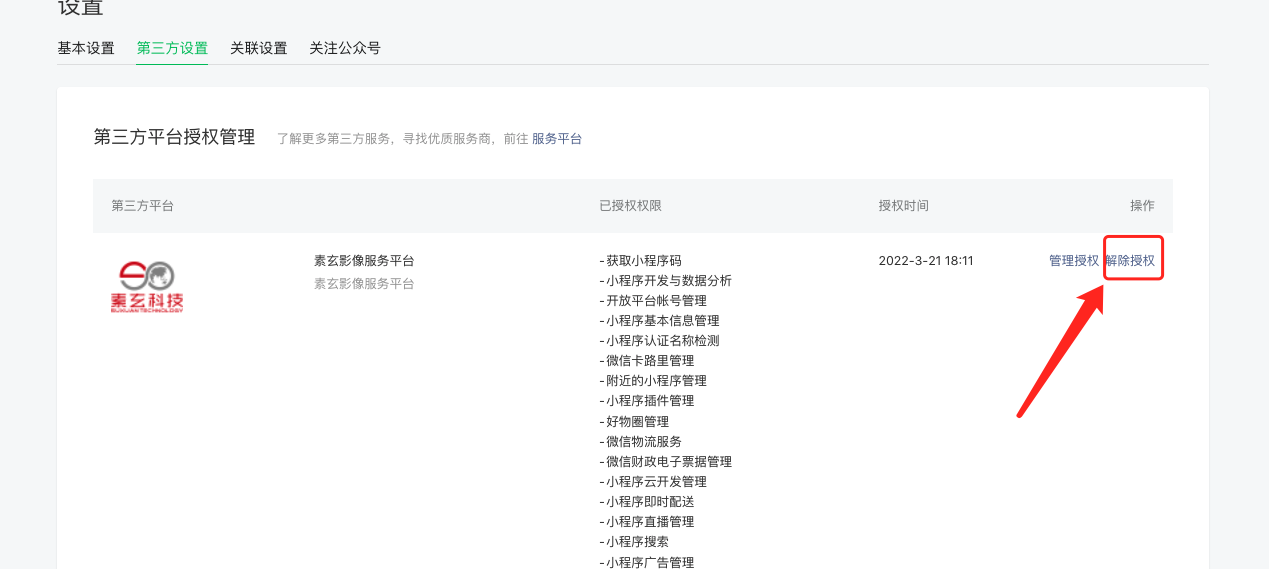1269x569 pixels.
Task: Click the 小程序直播管理 permission entry
Action: [650, 522]
